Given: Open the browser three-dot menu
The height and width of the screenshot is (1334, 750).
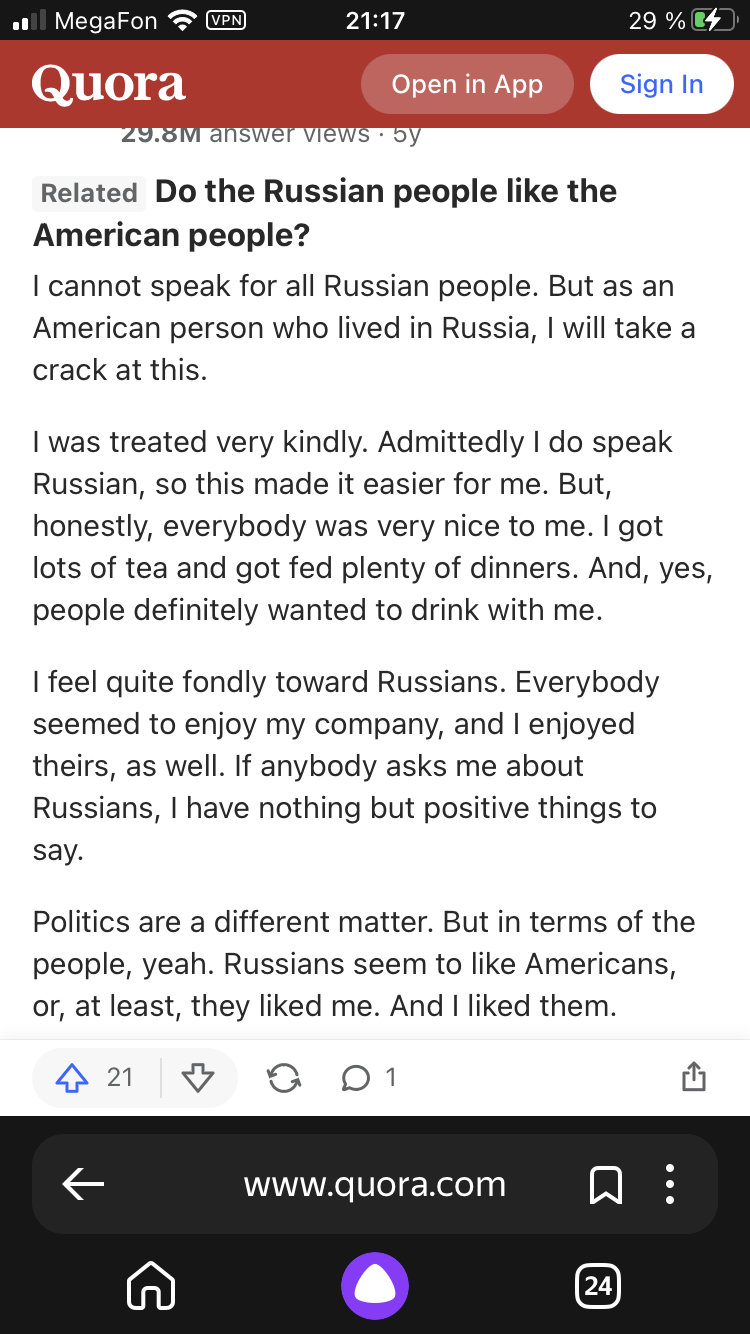Looking at the screenshot, I should coord(670,1185).
